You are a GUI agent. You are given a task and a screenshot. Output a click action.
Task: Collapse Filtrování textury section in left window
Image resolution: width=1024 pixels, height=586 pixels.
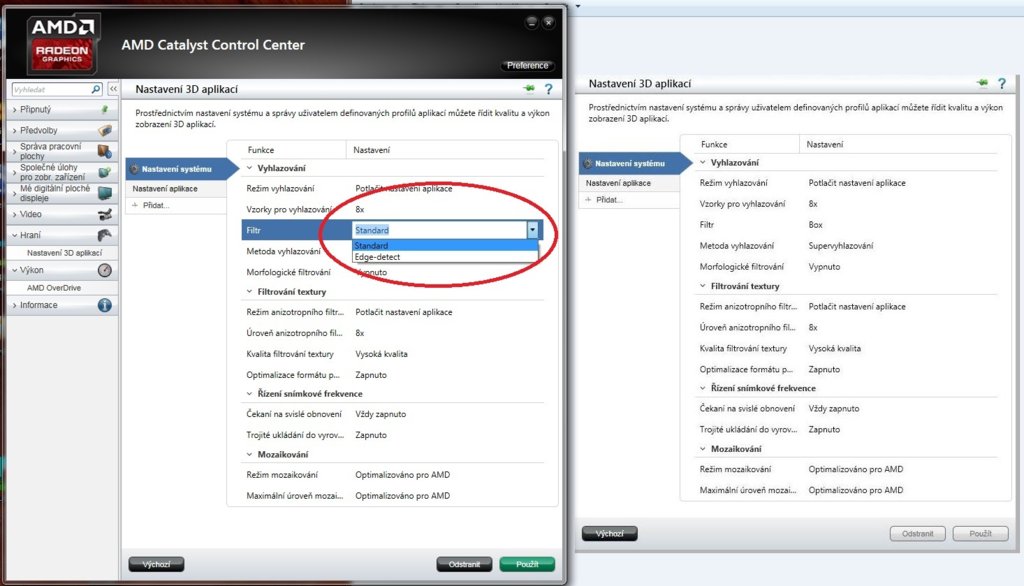pos(249,292)
